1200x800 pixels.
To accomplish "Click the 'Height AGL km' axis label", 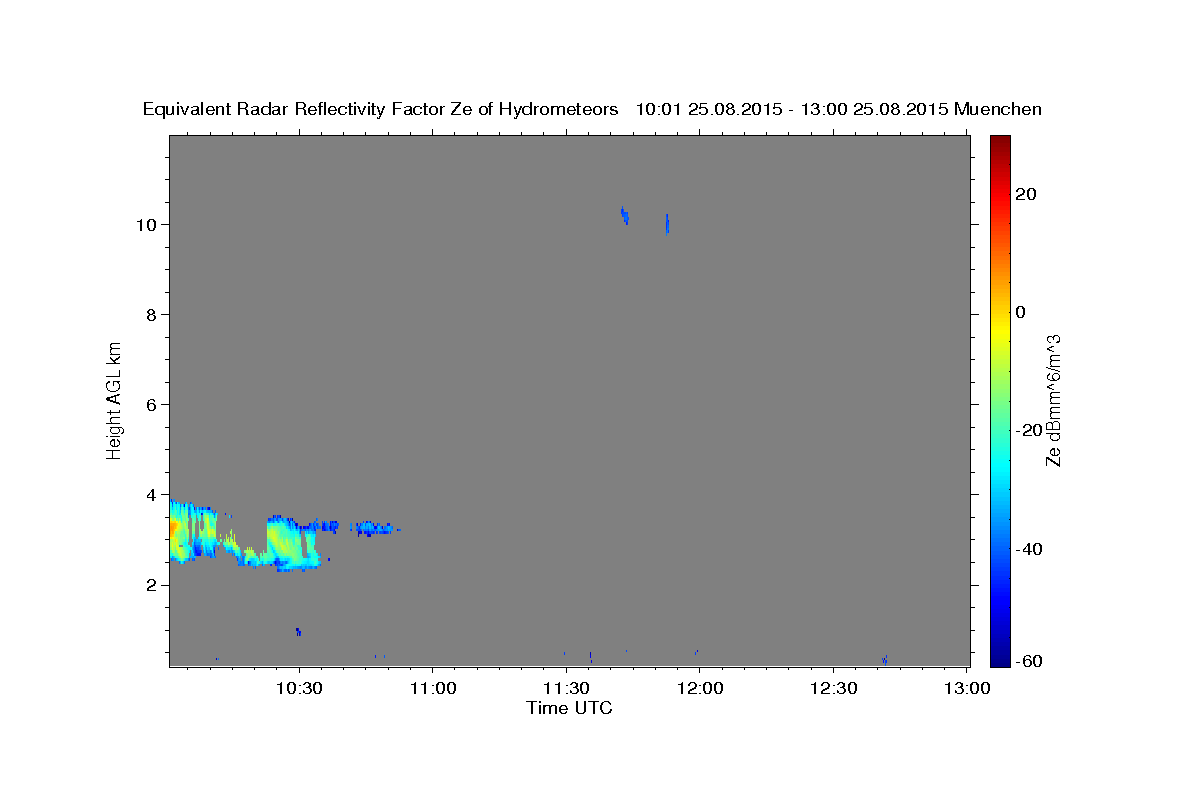I will pyautogui.click(x=114, y=399).
